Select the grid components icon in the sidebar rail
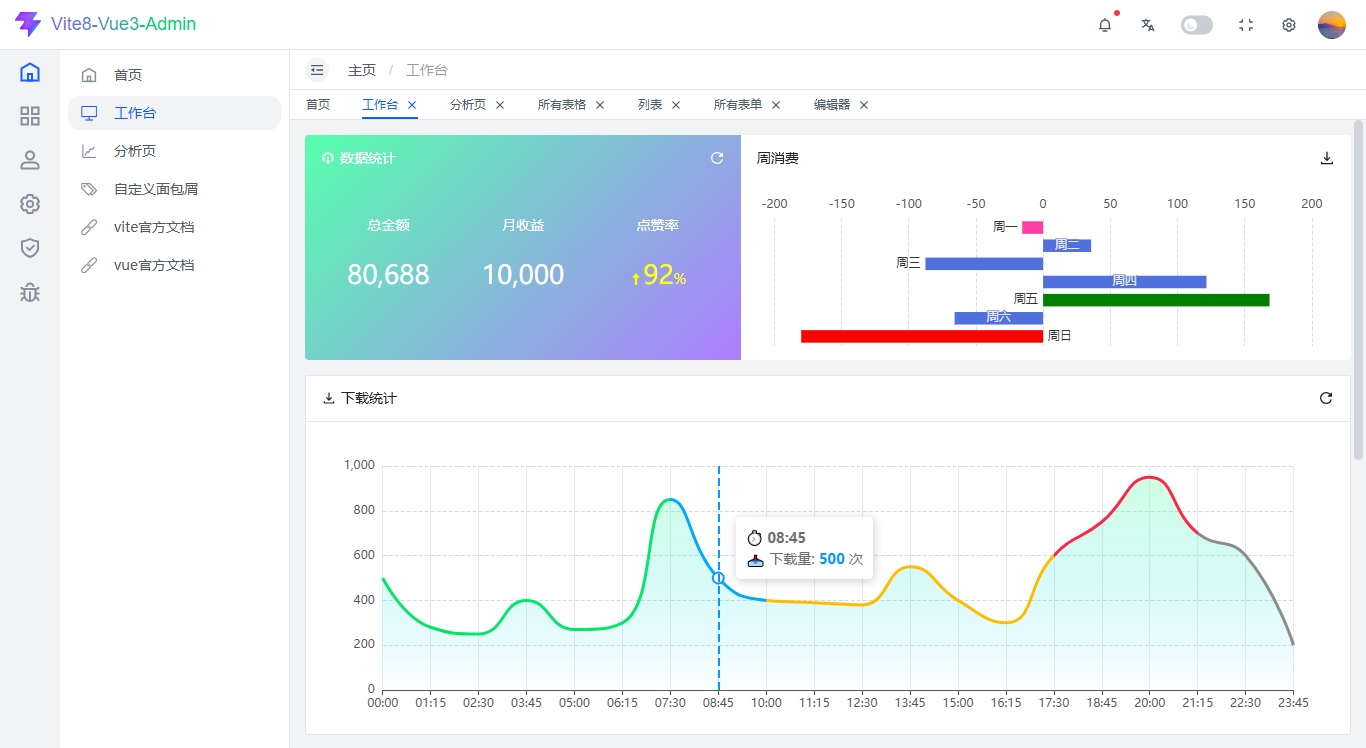 pyautogui.click(x=30, y=116)
